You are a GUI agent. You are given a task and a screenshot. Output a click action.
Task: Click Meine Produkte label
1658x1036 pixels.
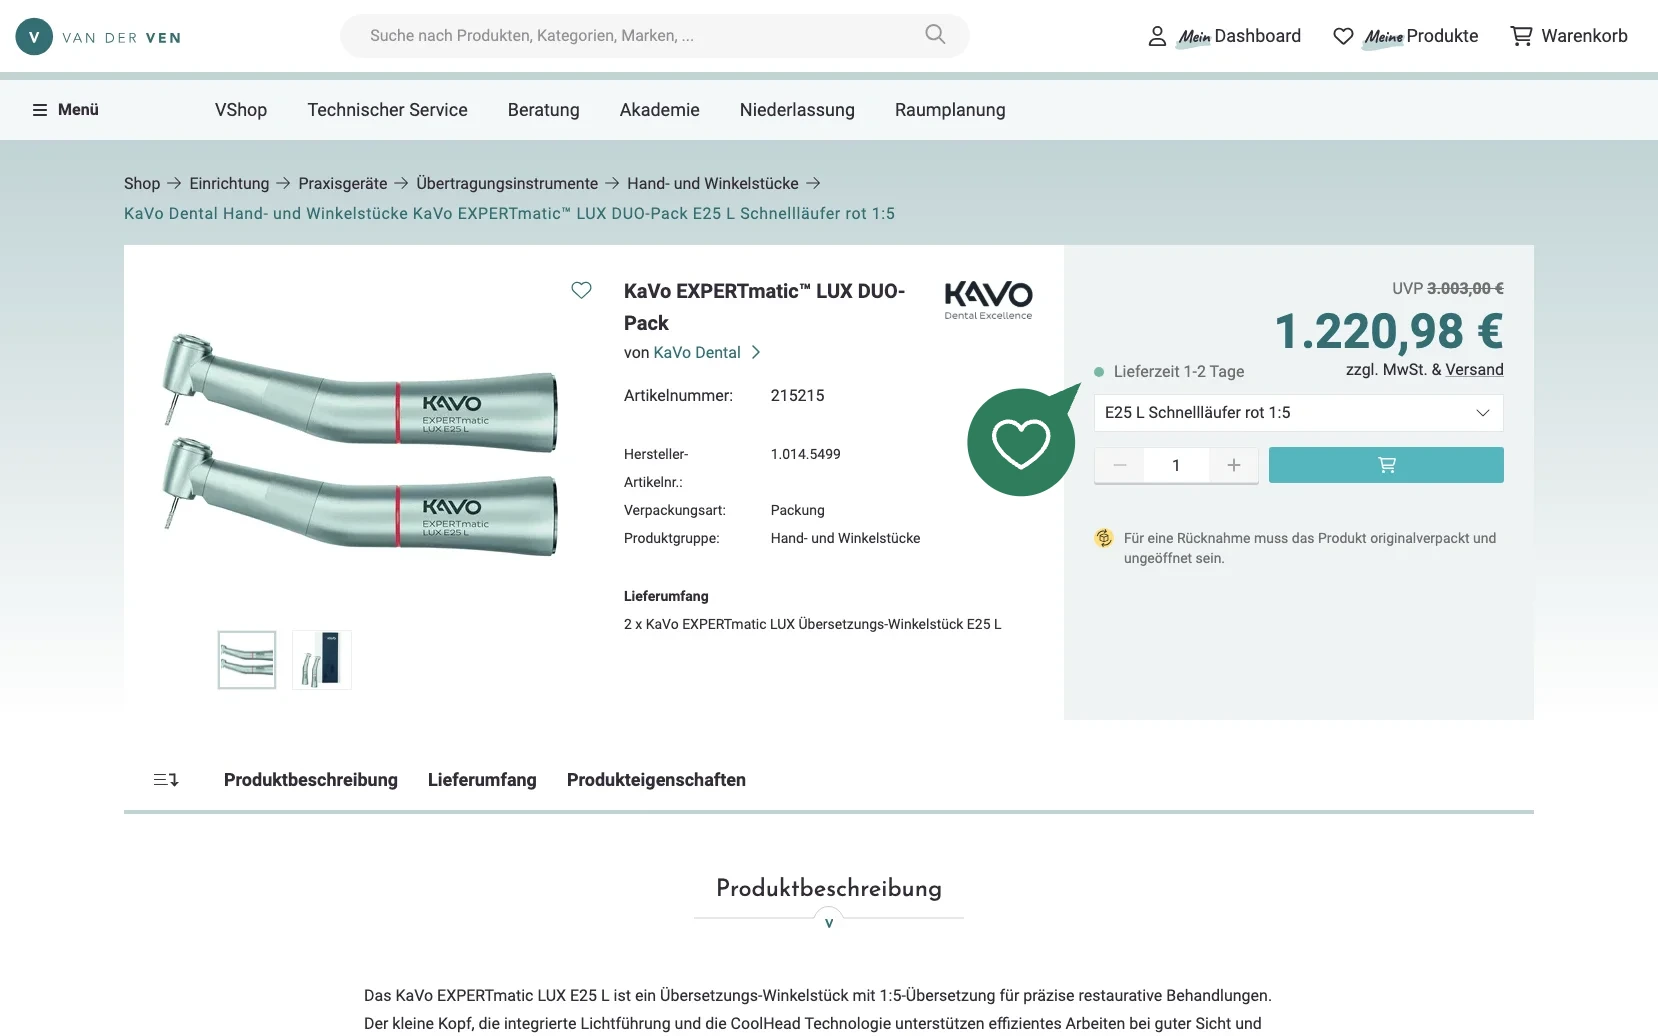(x=1421, y=36)
